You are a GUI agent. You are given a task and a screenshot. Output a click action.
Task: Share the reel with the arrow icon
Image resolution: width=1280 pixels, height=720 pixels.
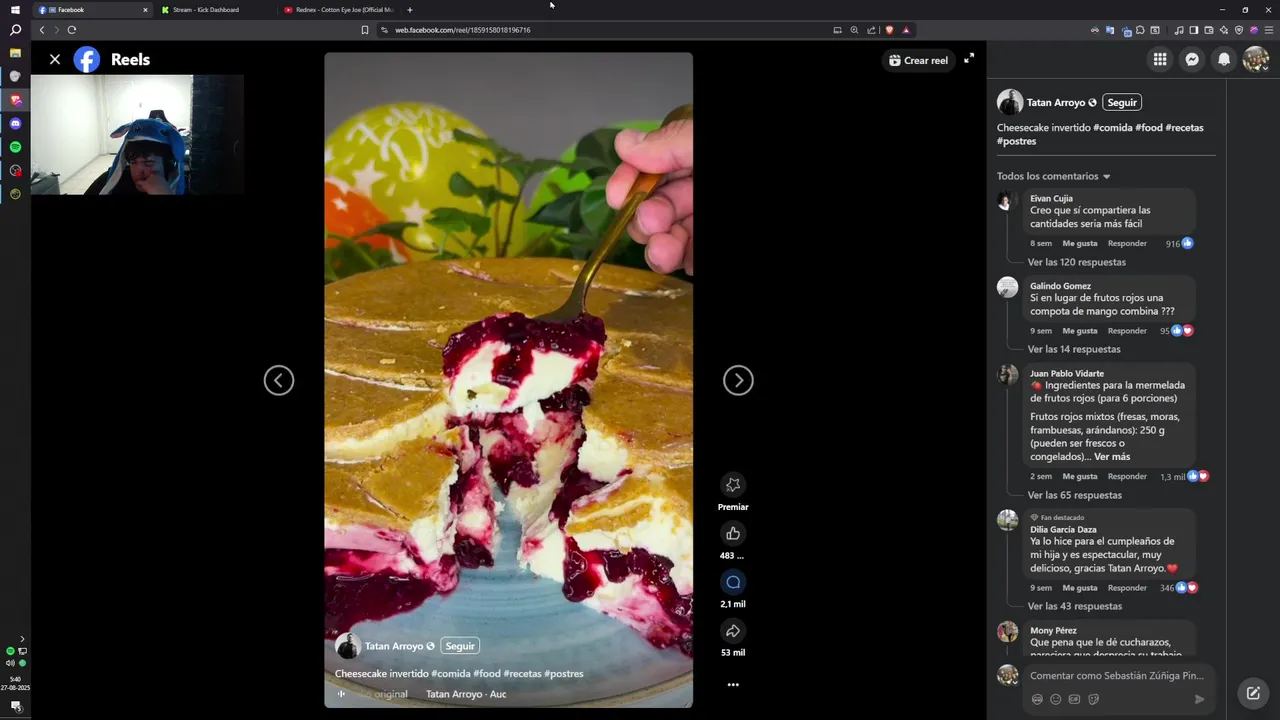point(733,631)
